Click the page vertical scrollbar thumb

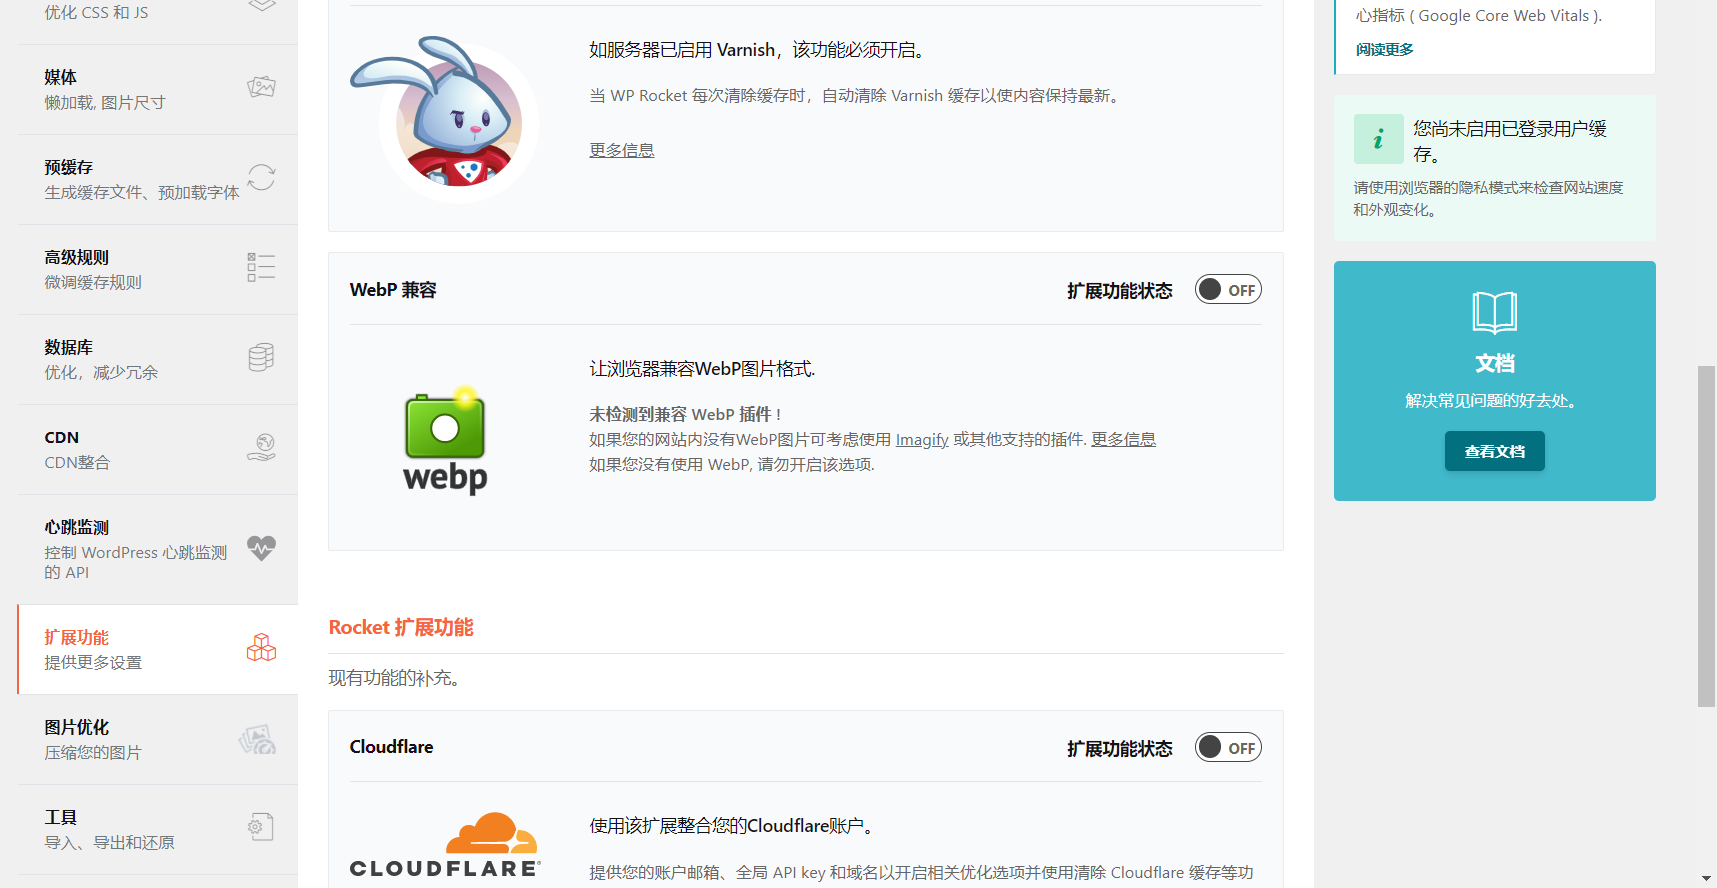pos(1707,536)
